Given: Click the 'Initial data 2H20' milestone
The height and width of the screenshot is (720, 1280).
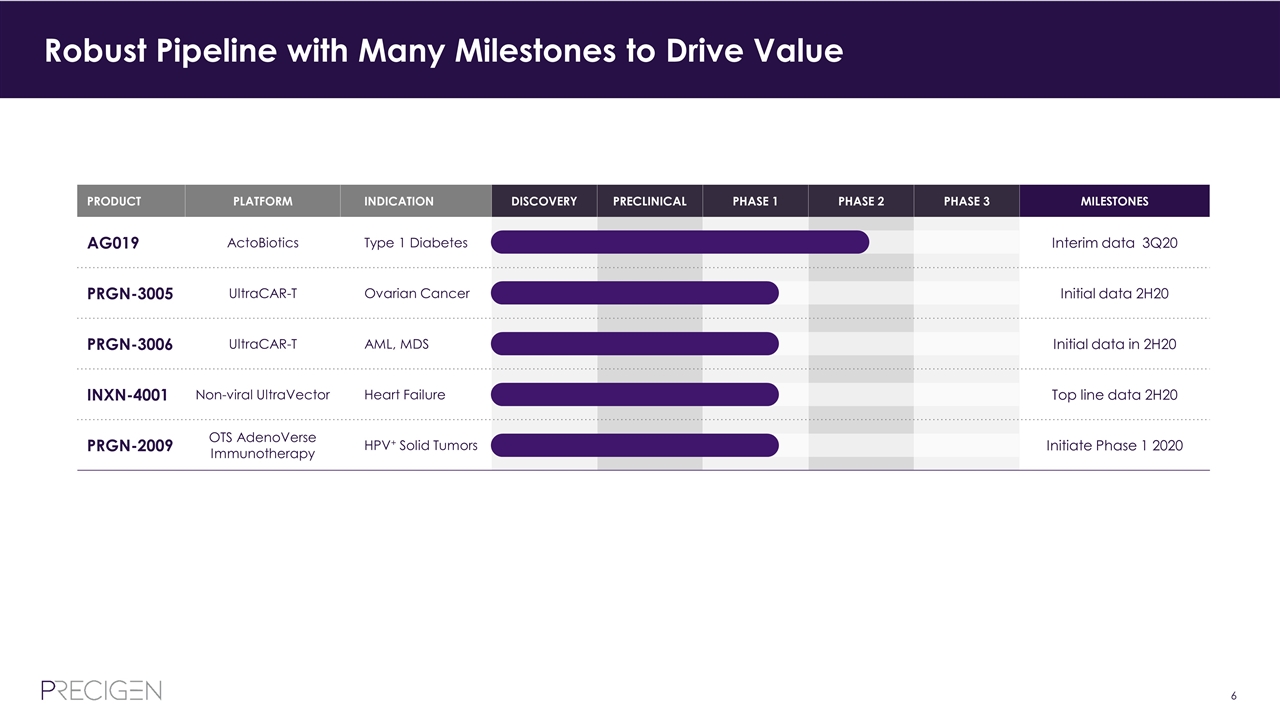Looking at the screenshot, I should [x=1114, y=293].
